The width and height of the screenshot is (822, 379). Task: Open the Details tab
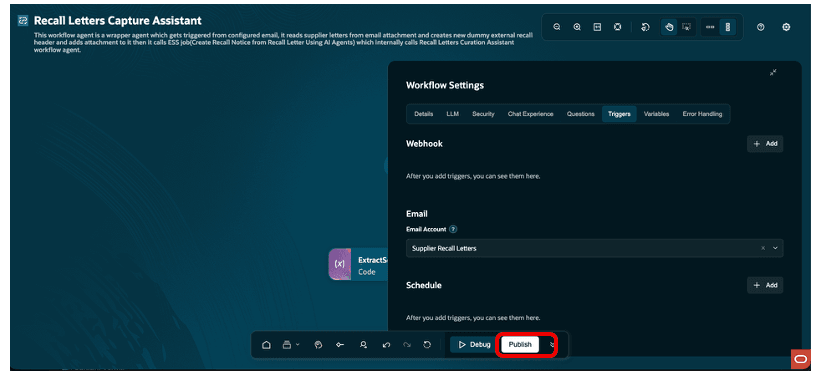pyautogui.click(x=424, y=114)
